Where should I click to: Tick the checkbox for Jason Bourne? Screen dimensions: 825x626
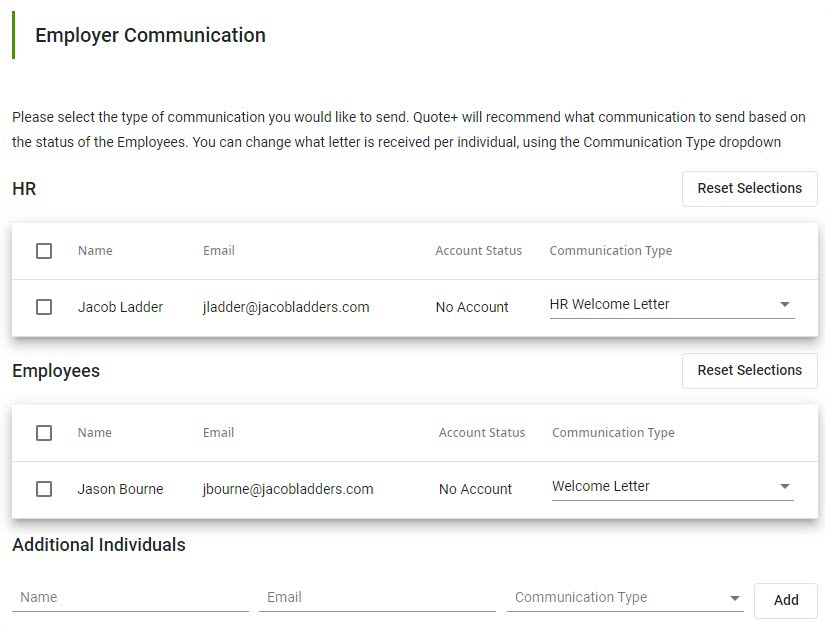[44, 489]
